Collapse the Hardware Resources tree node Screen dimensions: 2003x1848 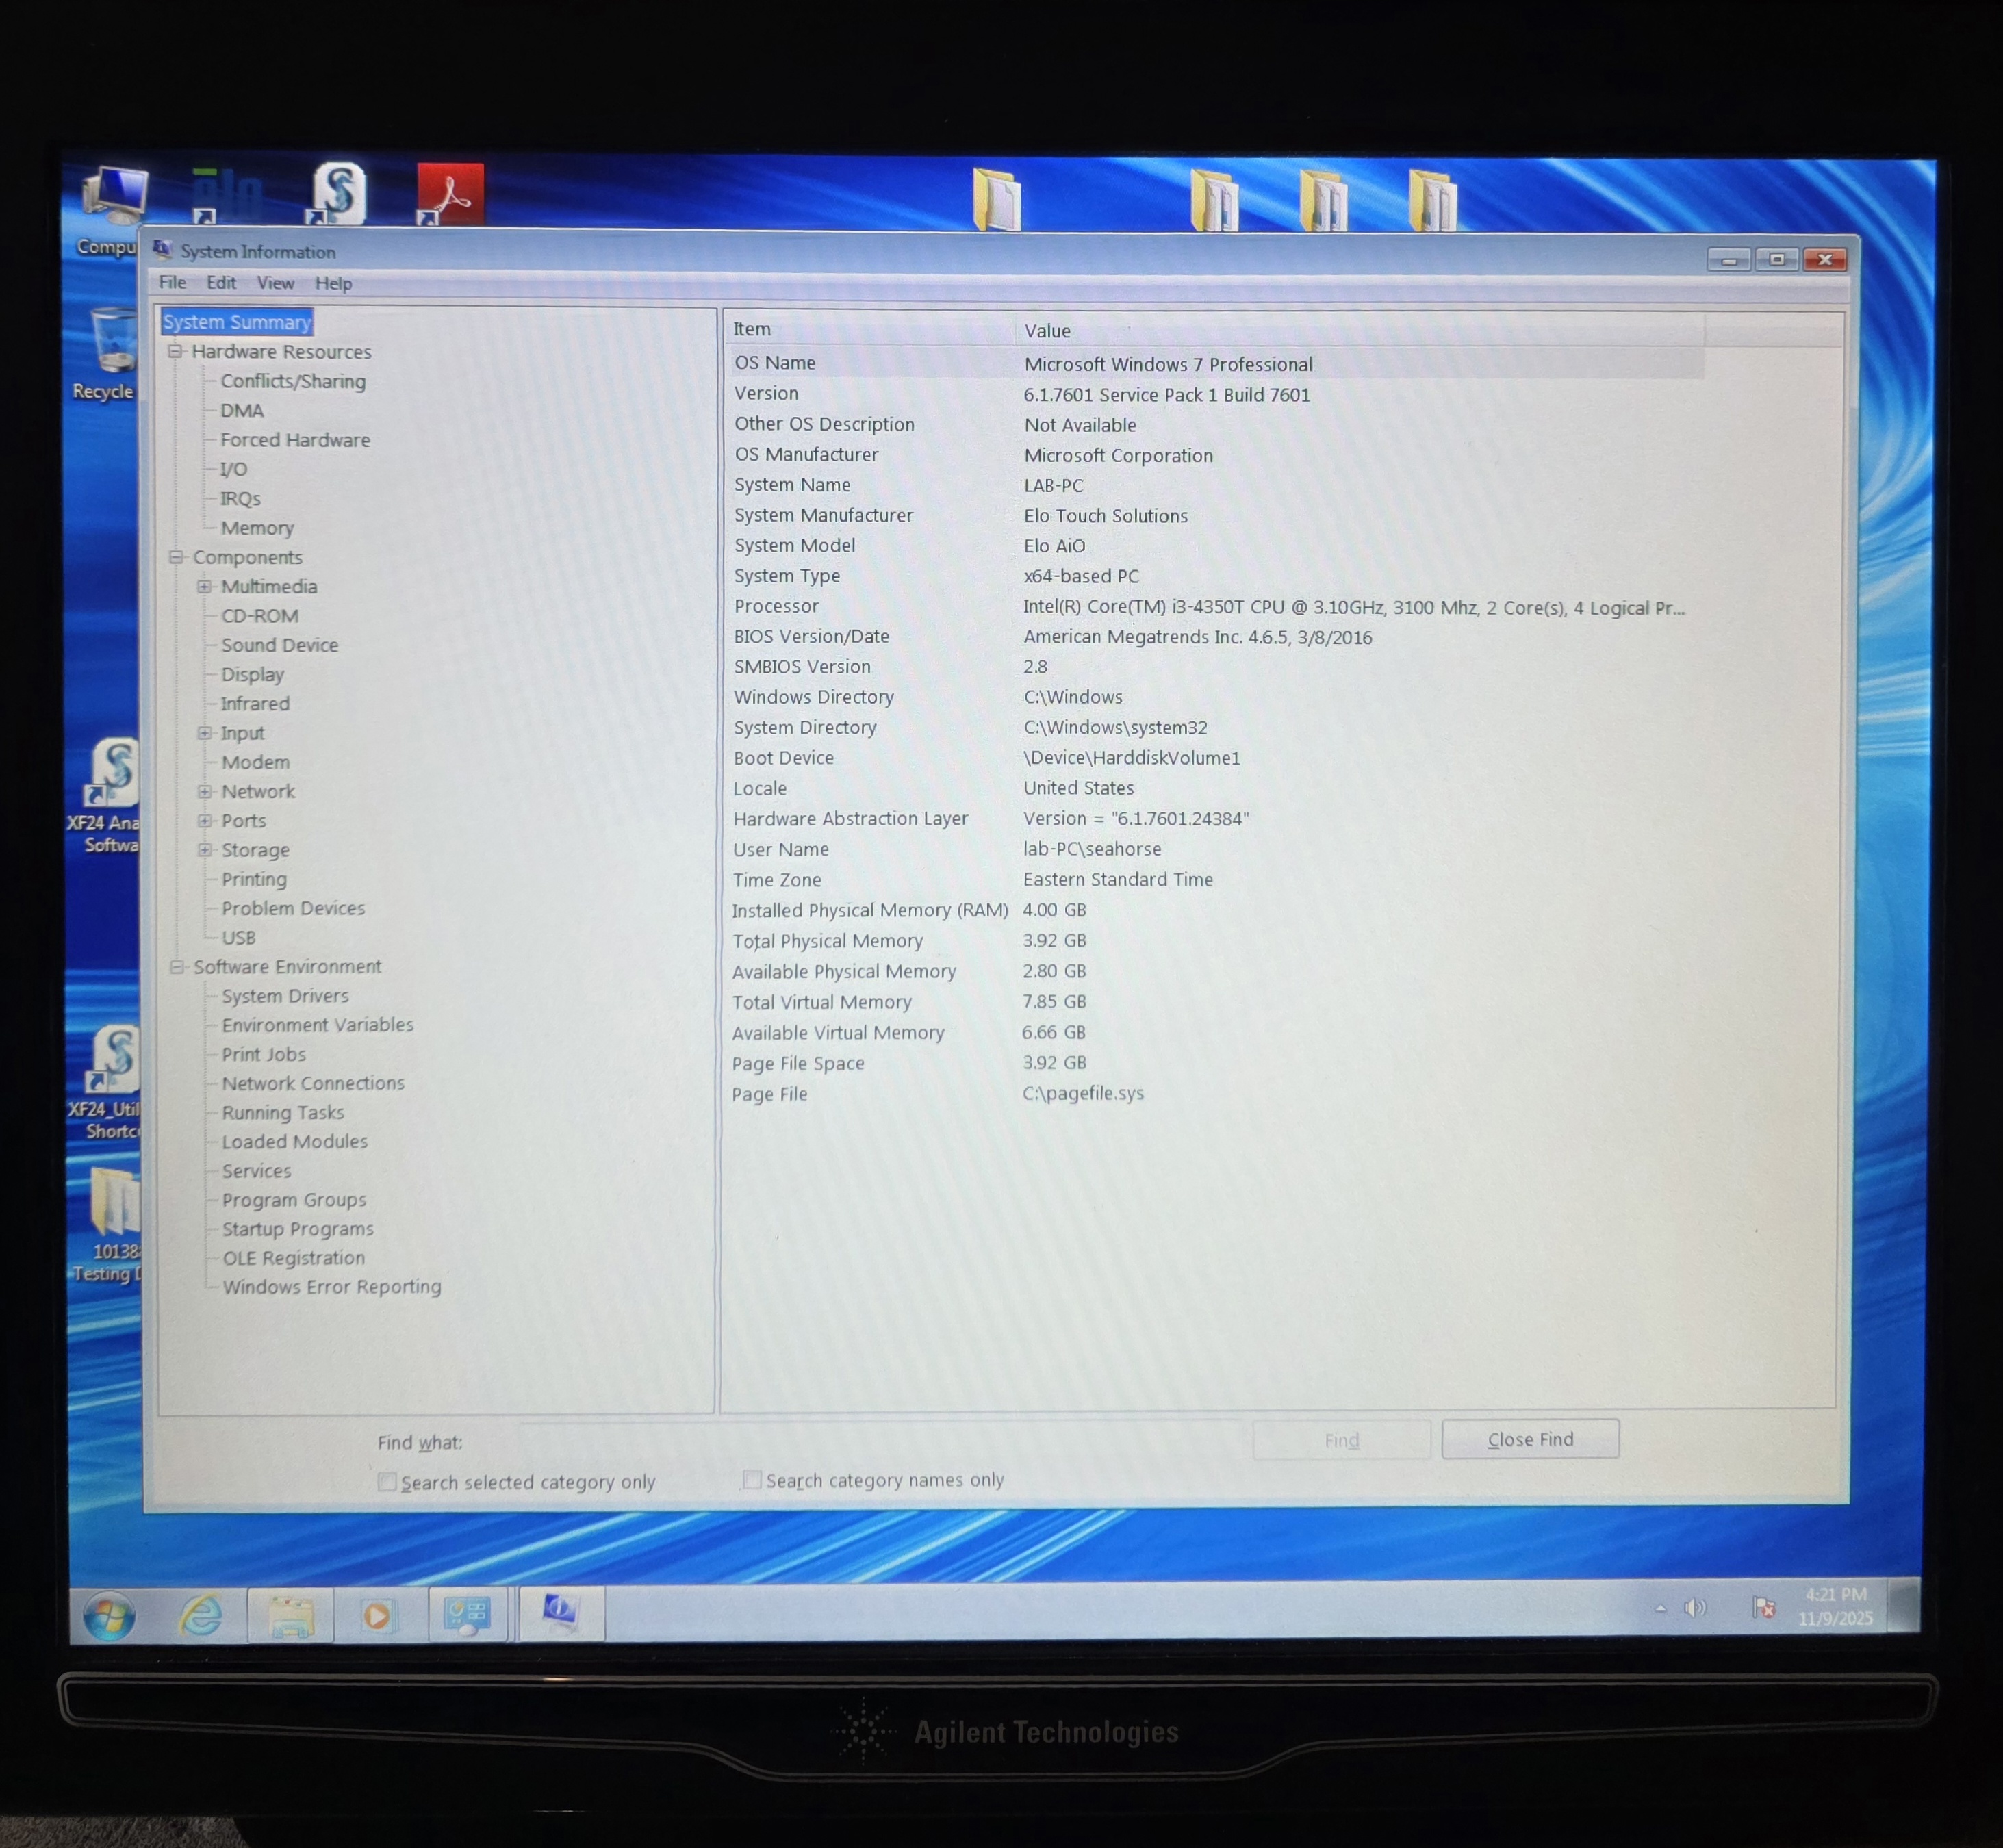[x=176, y=351]
